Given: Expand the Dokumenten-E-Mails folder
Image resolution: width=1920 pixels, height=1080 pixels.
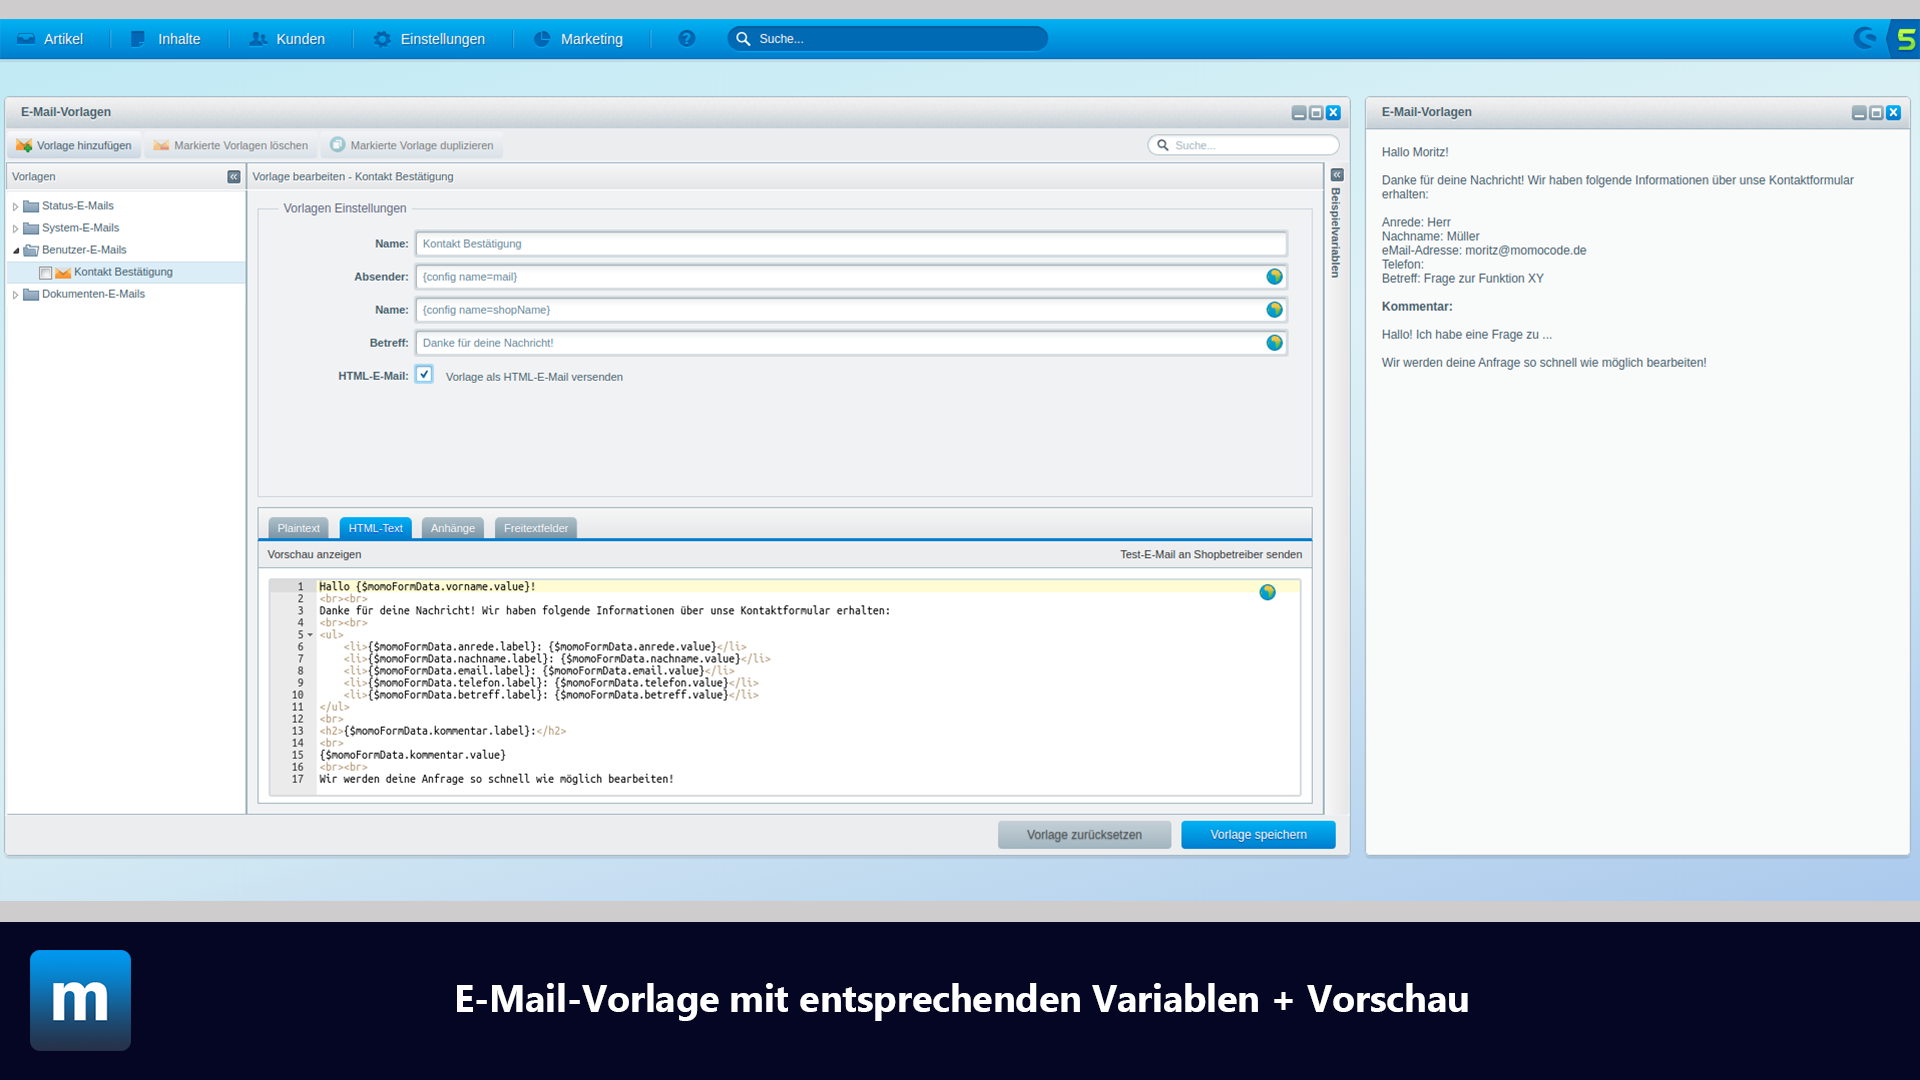Looking at the screenshot, I should pos(15,295).
